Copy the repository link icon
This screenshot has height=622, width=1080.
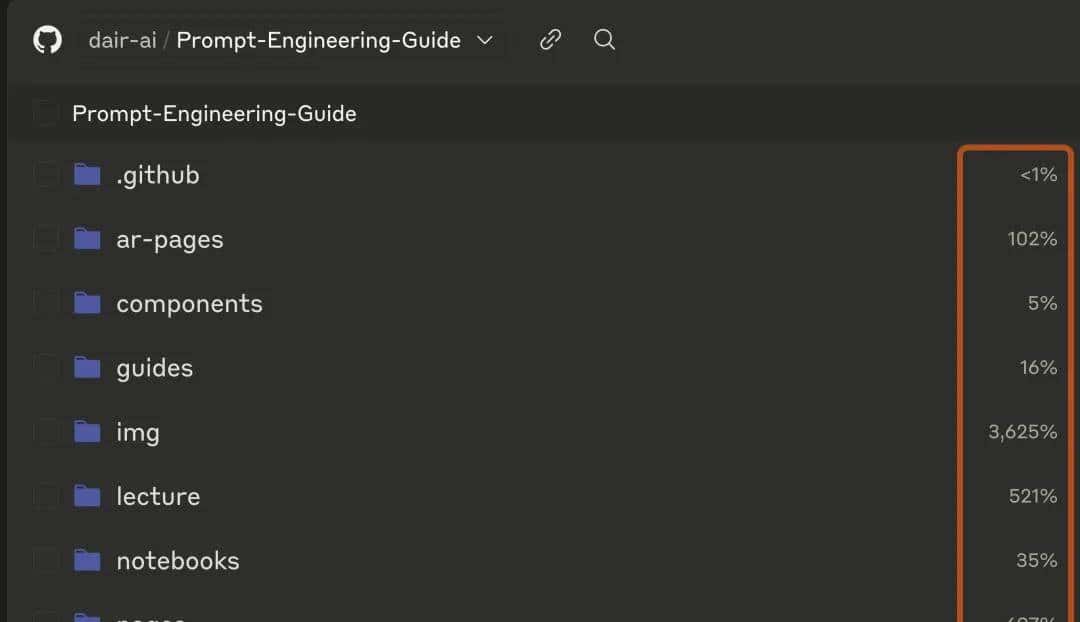pos(550,40)
